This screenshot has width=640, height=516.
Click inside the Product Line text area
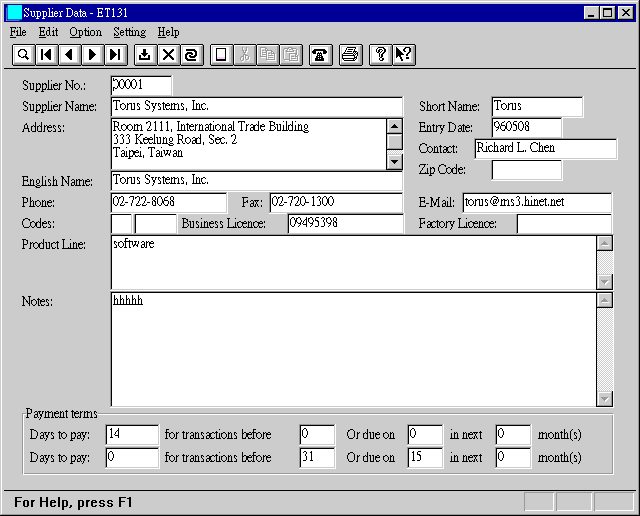pyautogui.click(x=353, y=262)
